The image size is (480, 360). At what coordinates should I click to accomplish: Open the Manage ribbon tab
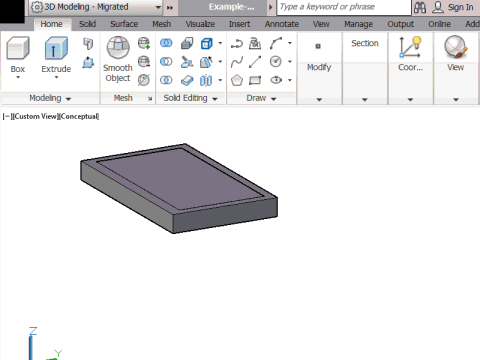coord(358,24)
